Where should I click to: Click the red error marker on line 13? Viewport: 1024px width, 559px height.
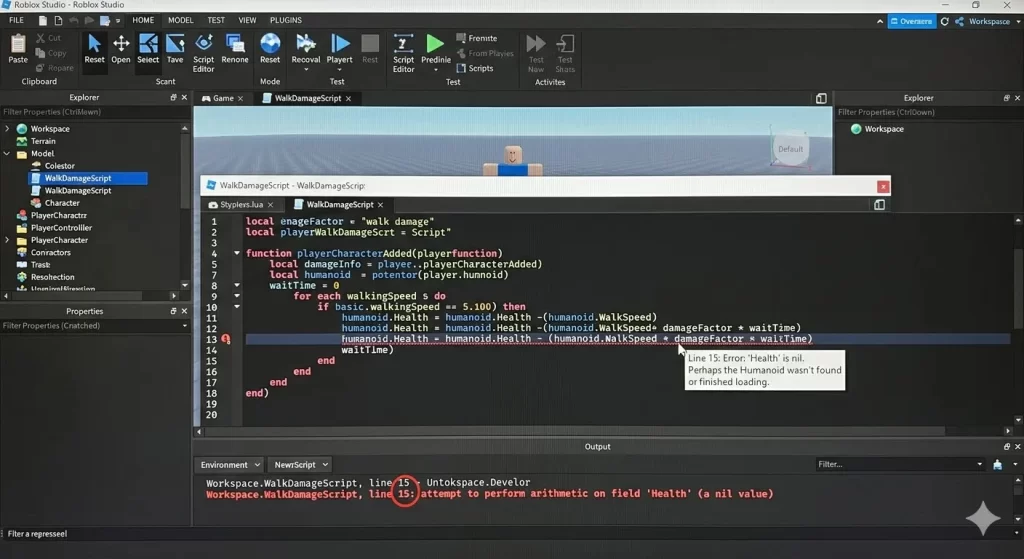point(226,339)
